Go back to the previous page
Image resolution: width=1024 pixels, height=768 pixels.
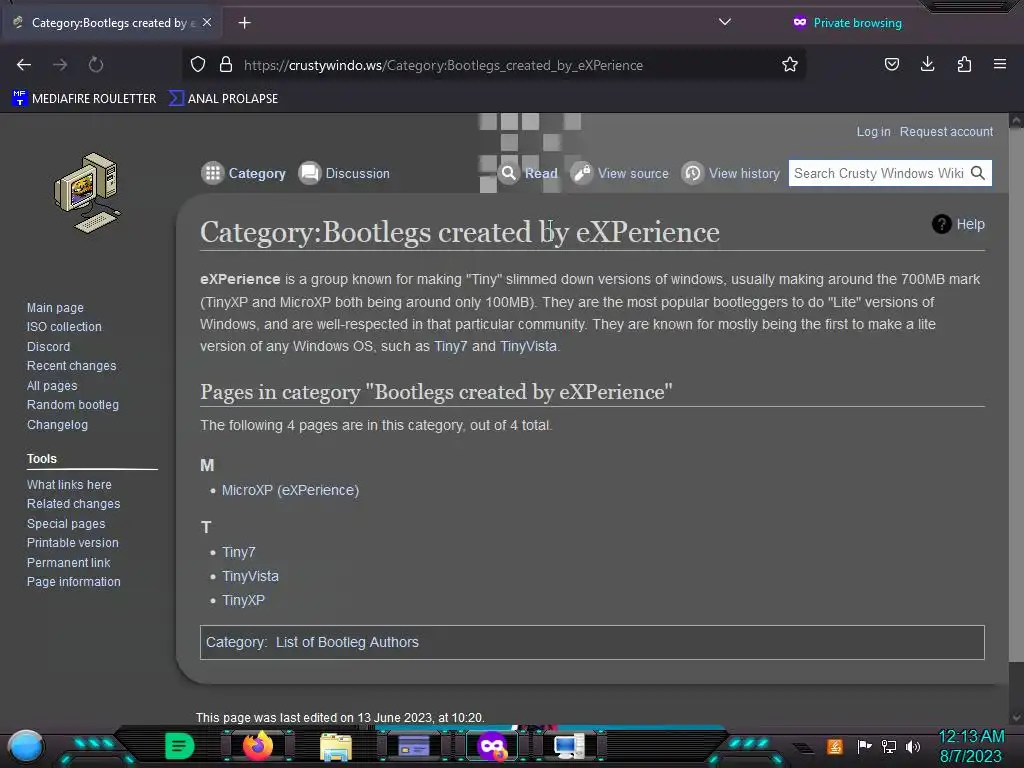coord(24,65)
